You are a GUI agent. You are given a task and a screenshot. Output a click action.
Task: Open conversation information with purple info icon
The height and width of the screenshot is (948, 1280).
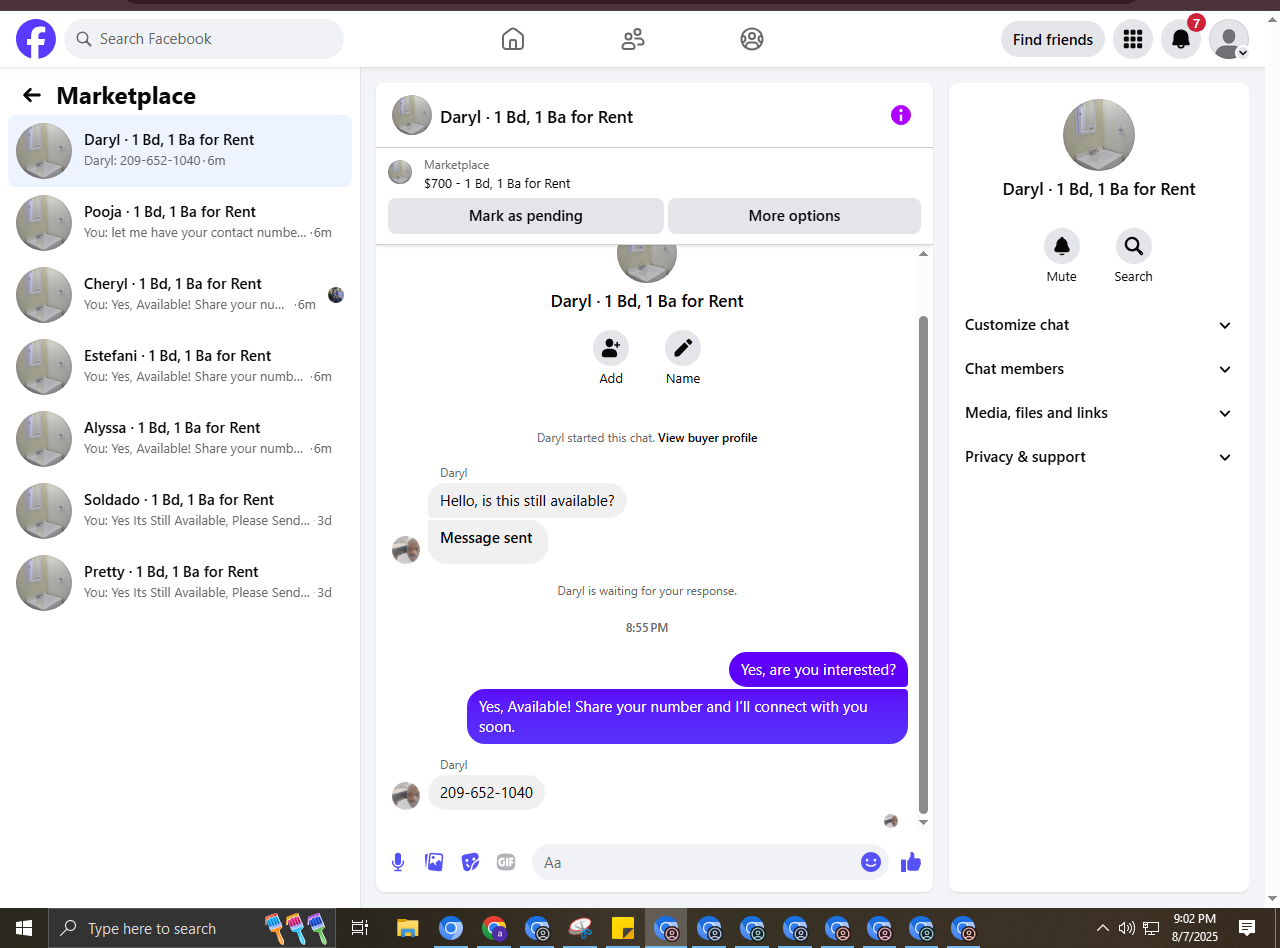pos(901,115)
